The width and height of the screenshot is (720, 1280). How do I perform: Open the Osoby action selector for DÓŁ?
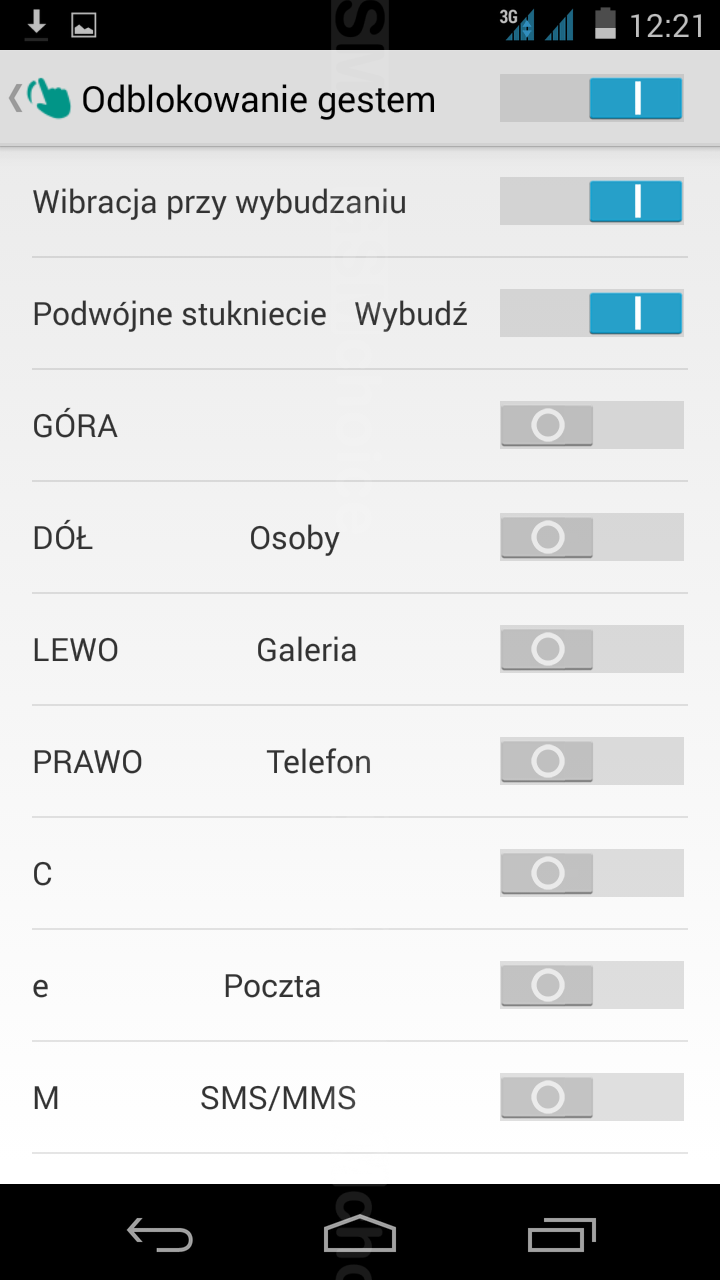(x=294, y=538)
